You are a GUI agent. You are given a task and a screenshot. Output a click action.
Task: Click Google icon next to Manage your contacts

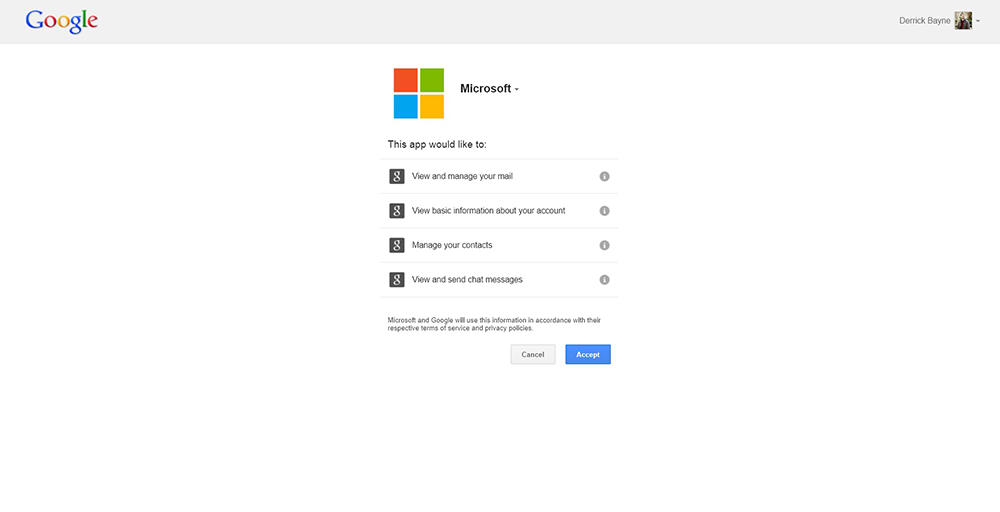(397, 245)
